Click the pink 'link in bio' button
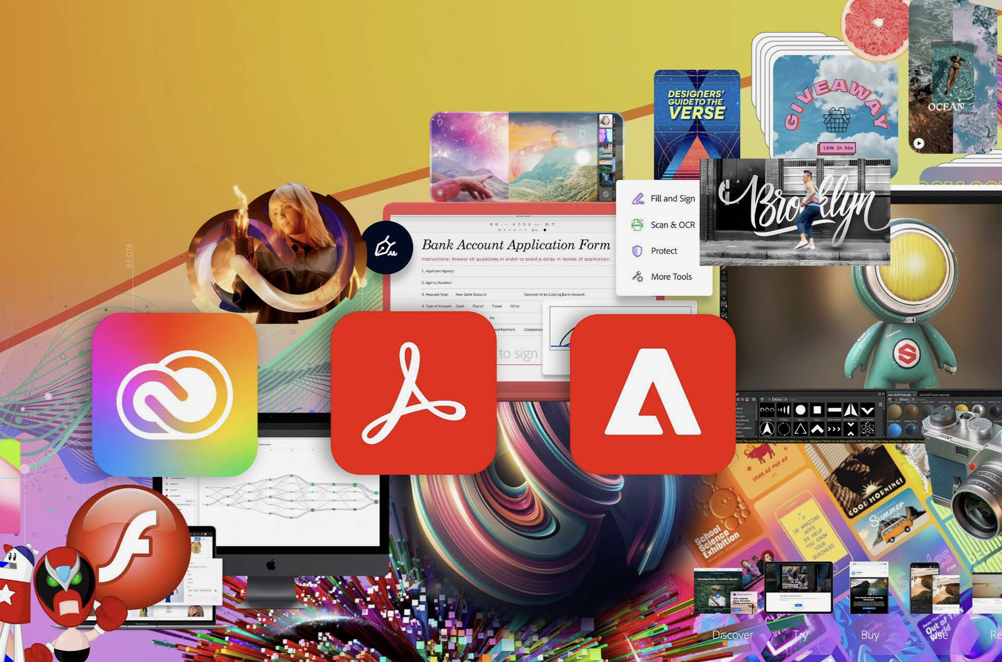Image resolution: width=1002 pixels, height=662 pixels. coord(837,148)
